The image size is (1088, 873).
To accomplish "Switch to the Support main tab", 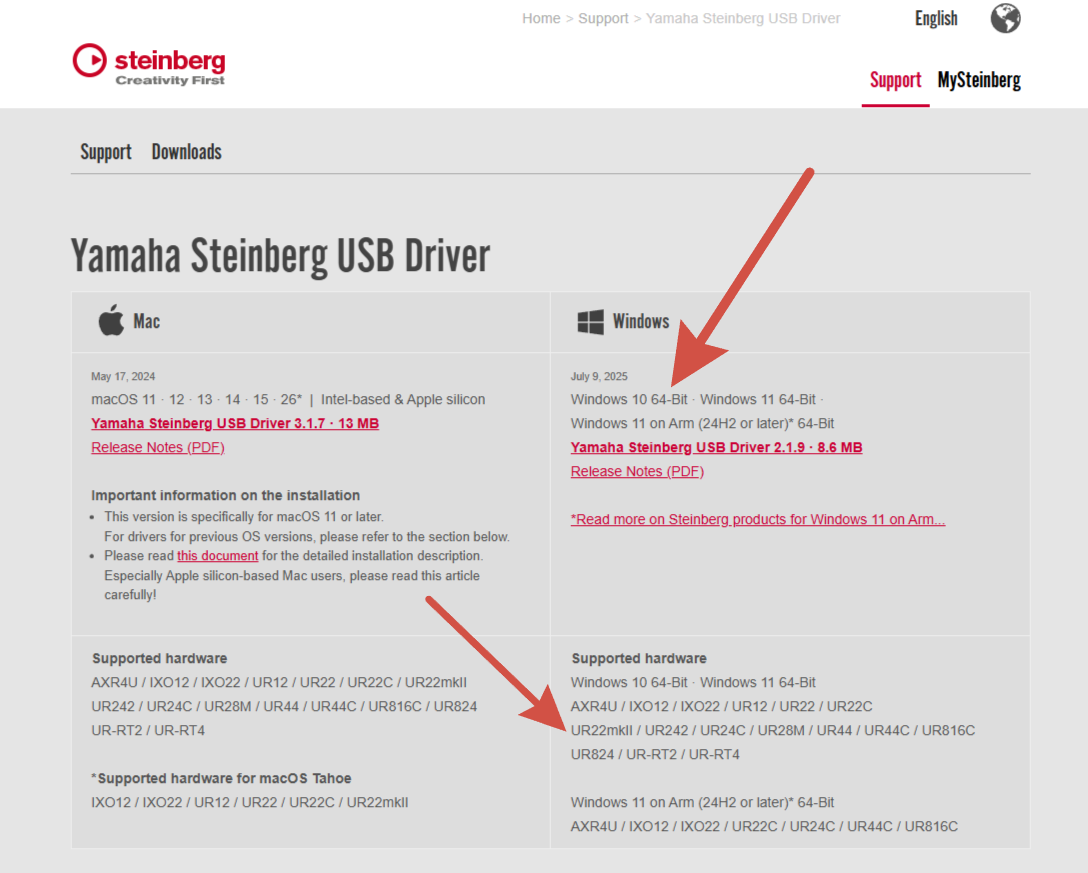I will pyautogui.click(x=895, y=80).
